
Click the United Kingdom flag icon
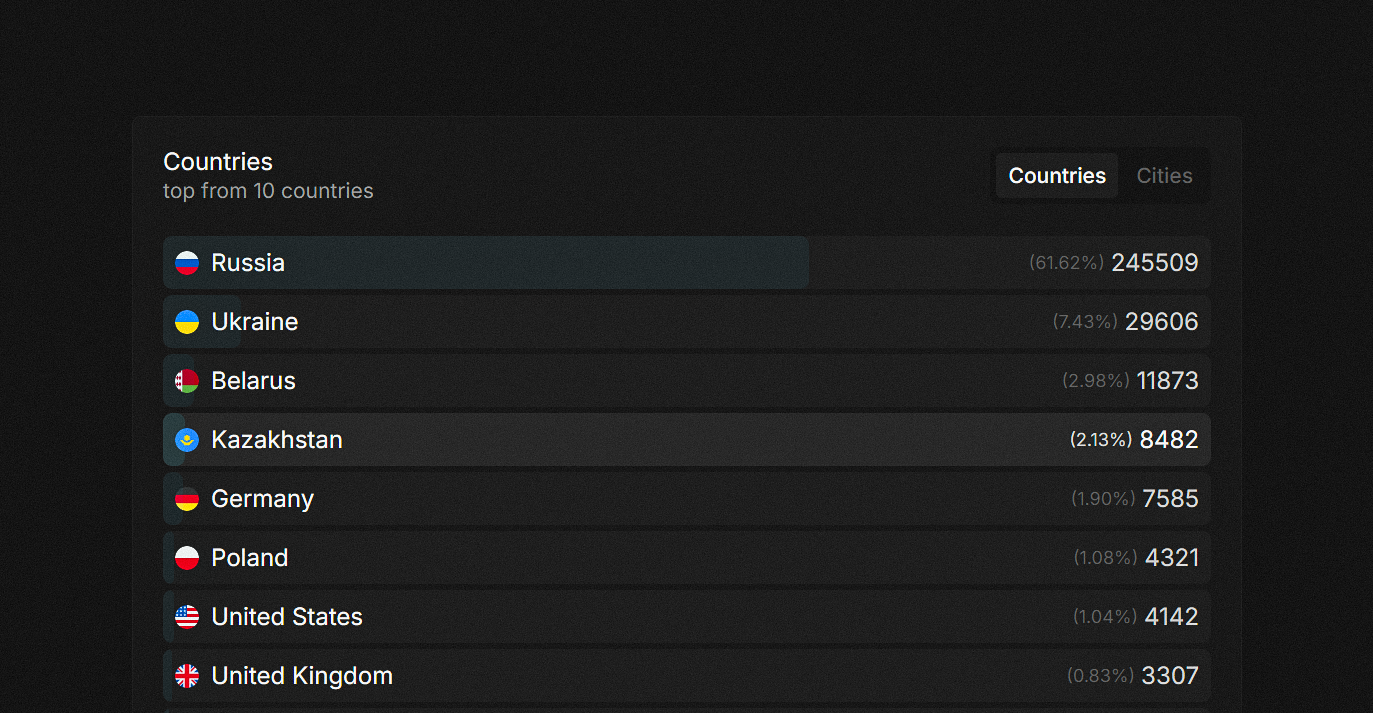click(x=187, y=676)
